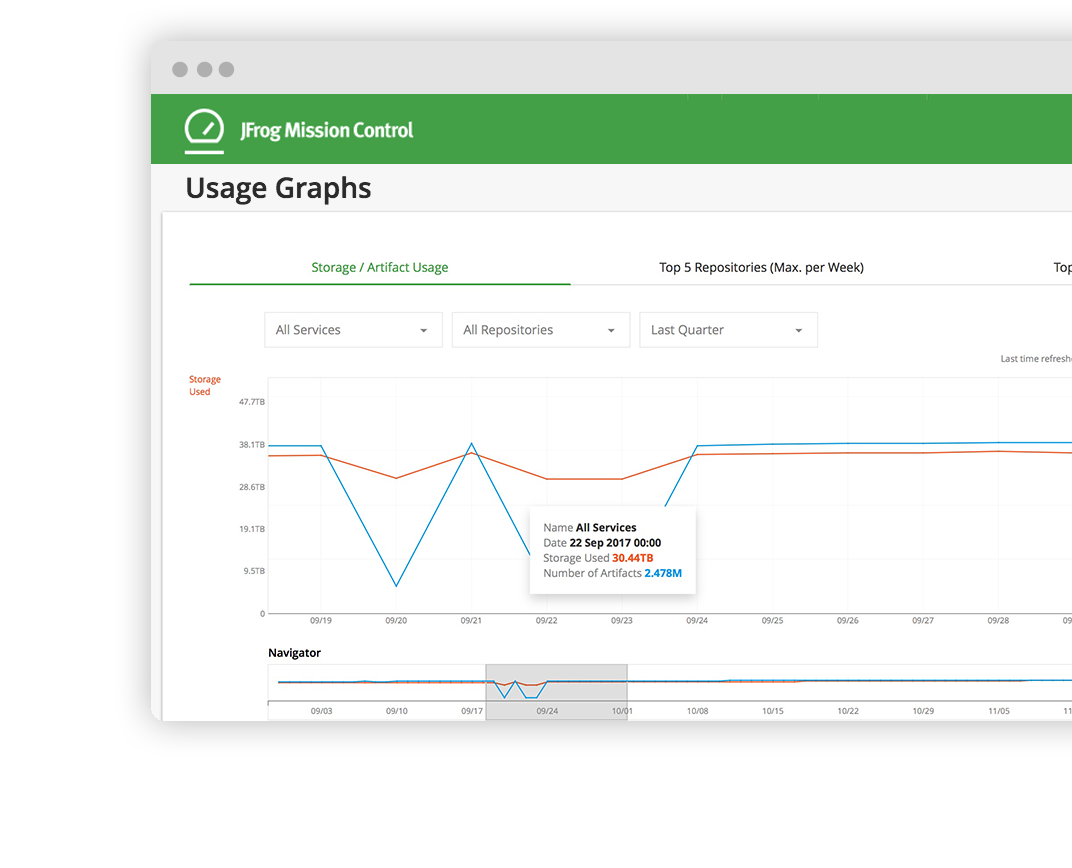Click the Usage Graphs page heading
Screen dimensions: 1072x868
pyautogui.click(x=278, y=189)
